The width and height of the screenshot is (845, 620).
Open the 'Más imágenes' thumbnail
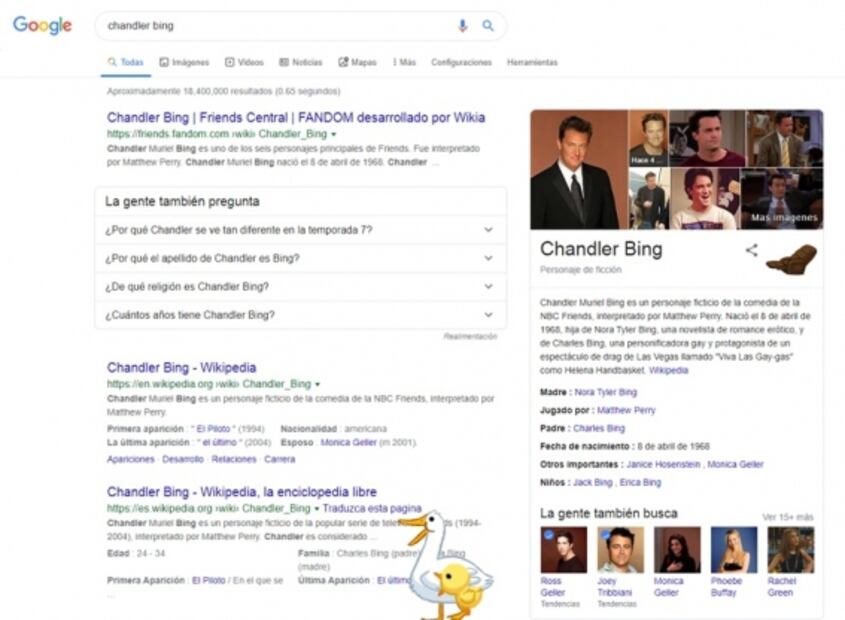pos(783,199)
